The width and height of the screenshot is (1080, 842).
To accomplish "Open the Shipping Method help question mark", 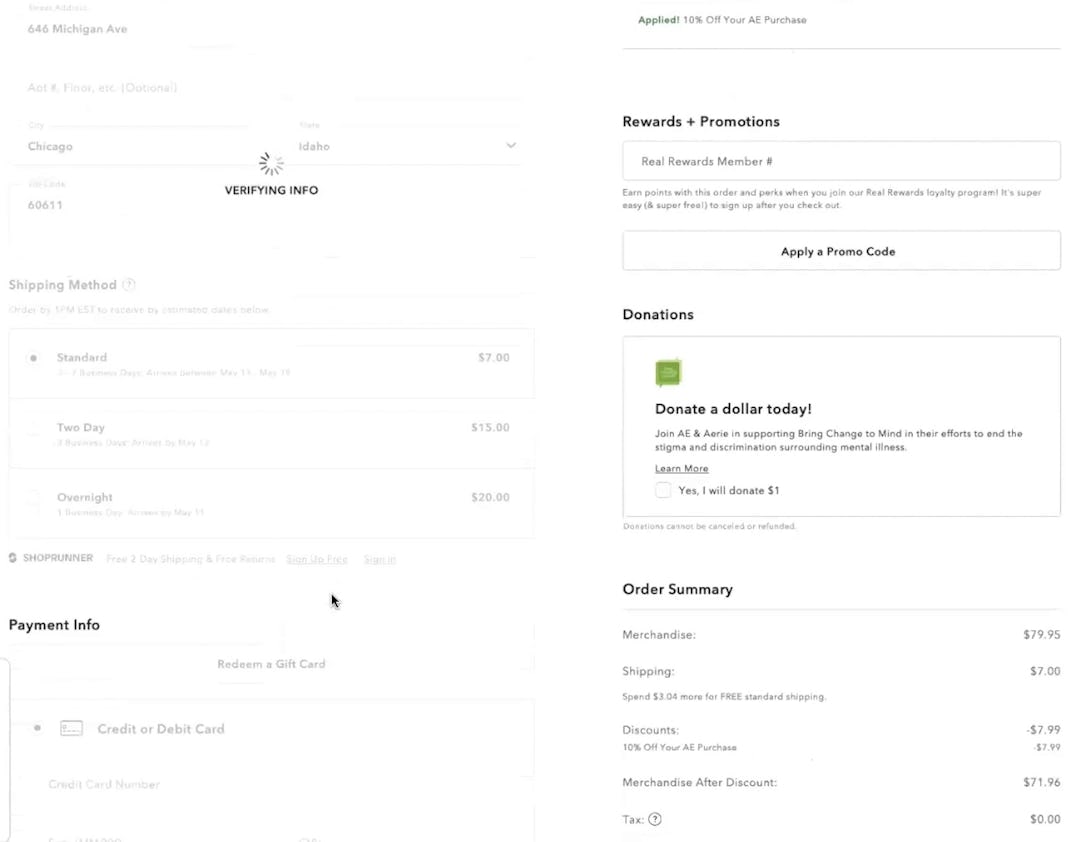I will pos(128,284).
